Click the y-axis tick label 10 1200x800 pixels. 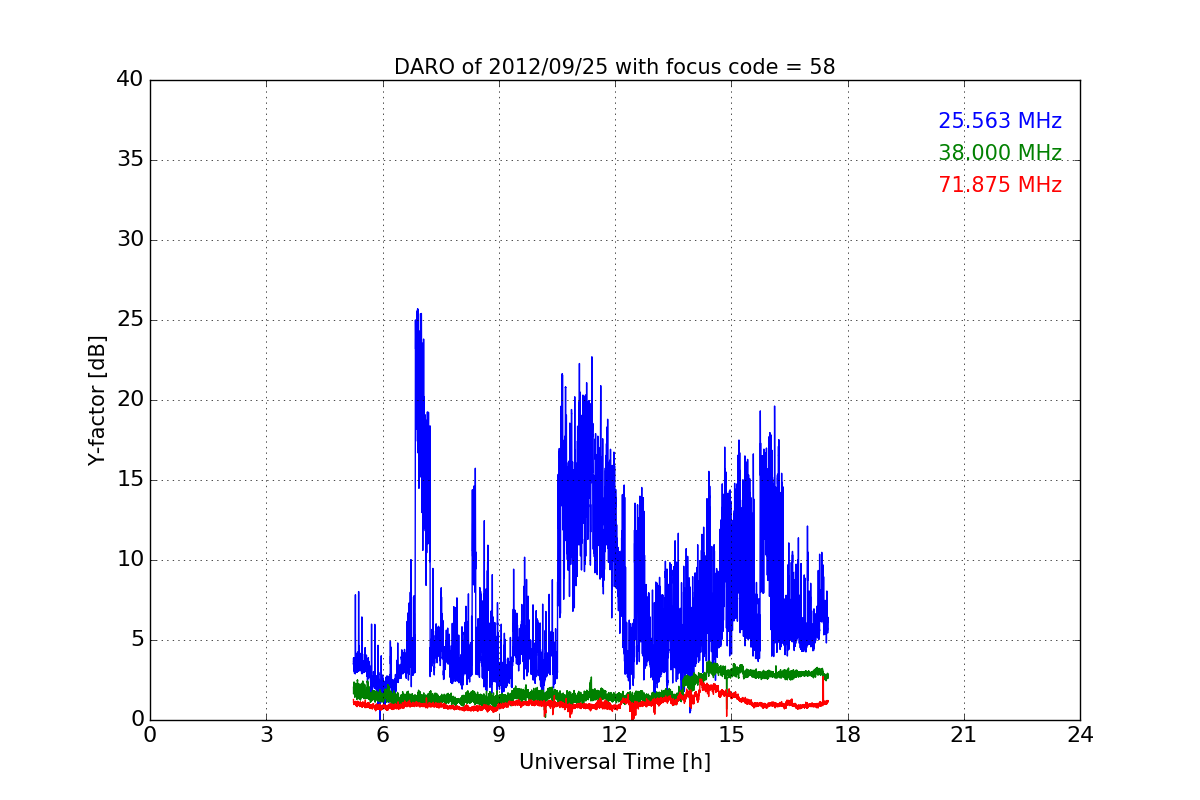[x=130, y=560]
